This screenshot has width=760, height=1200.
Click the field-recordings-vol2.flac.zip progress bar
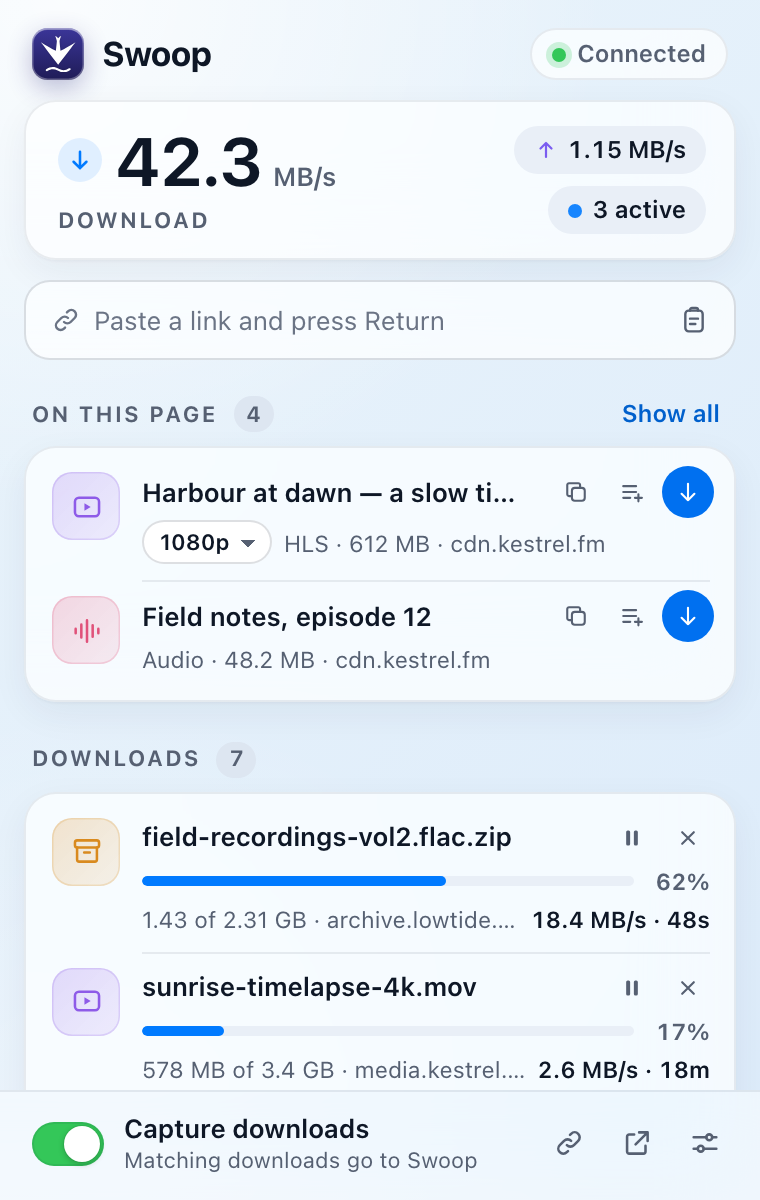[x=388, y=881]
